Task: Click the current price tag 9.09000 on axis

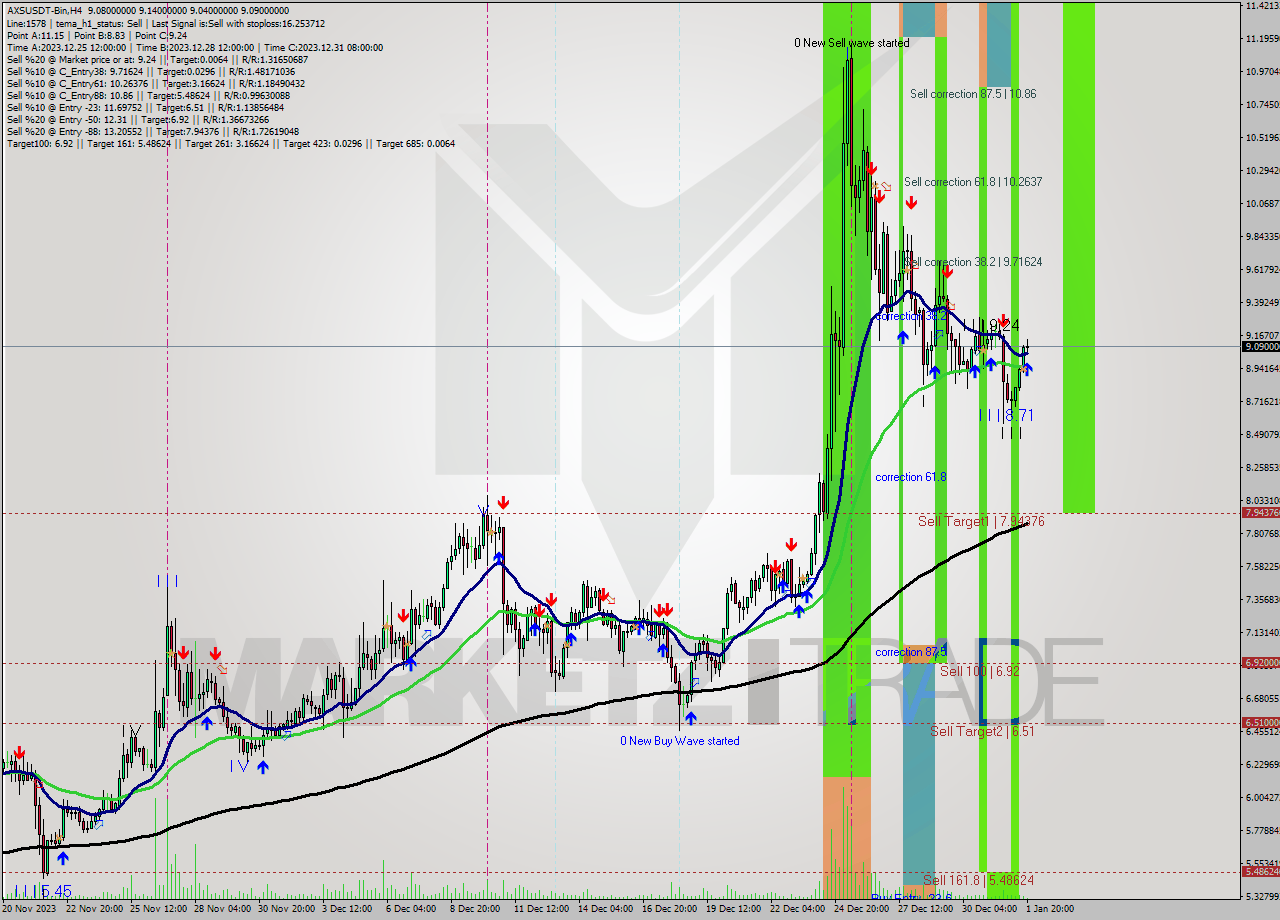Action: (x=1260, y=346)
